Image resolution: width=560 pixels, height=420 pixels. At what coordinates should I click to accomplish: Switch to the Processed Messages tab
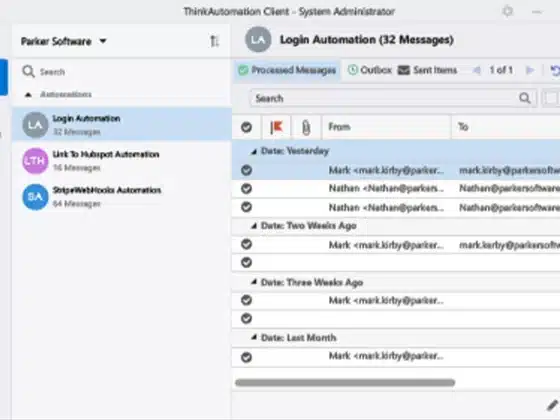click(287, 70)
